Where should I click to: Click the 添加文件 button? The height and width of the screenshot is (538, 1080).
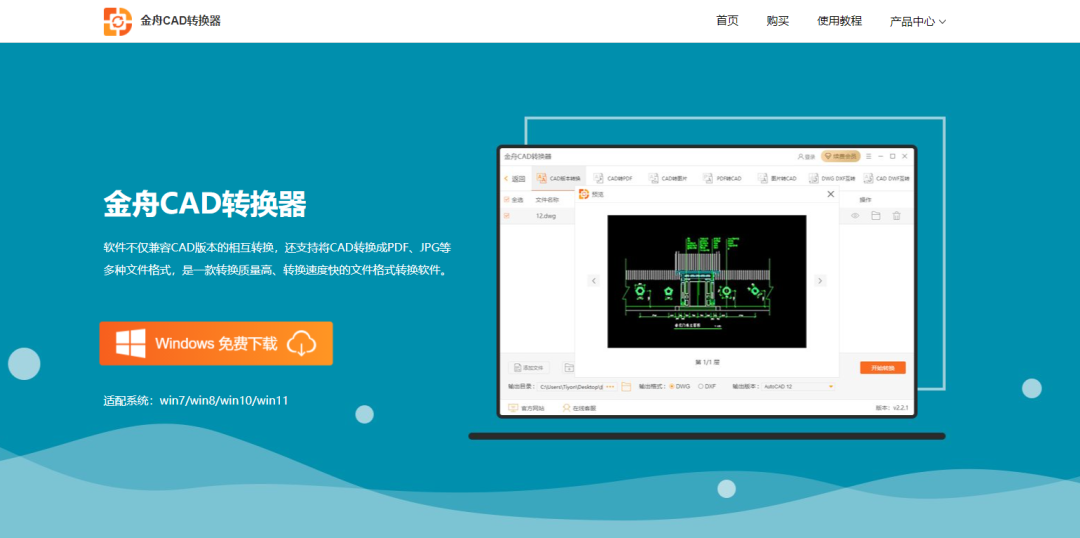529,368
